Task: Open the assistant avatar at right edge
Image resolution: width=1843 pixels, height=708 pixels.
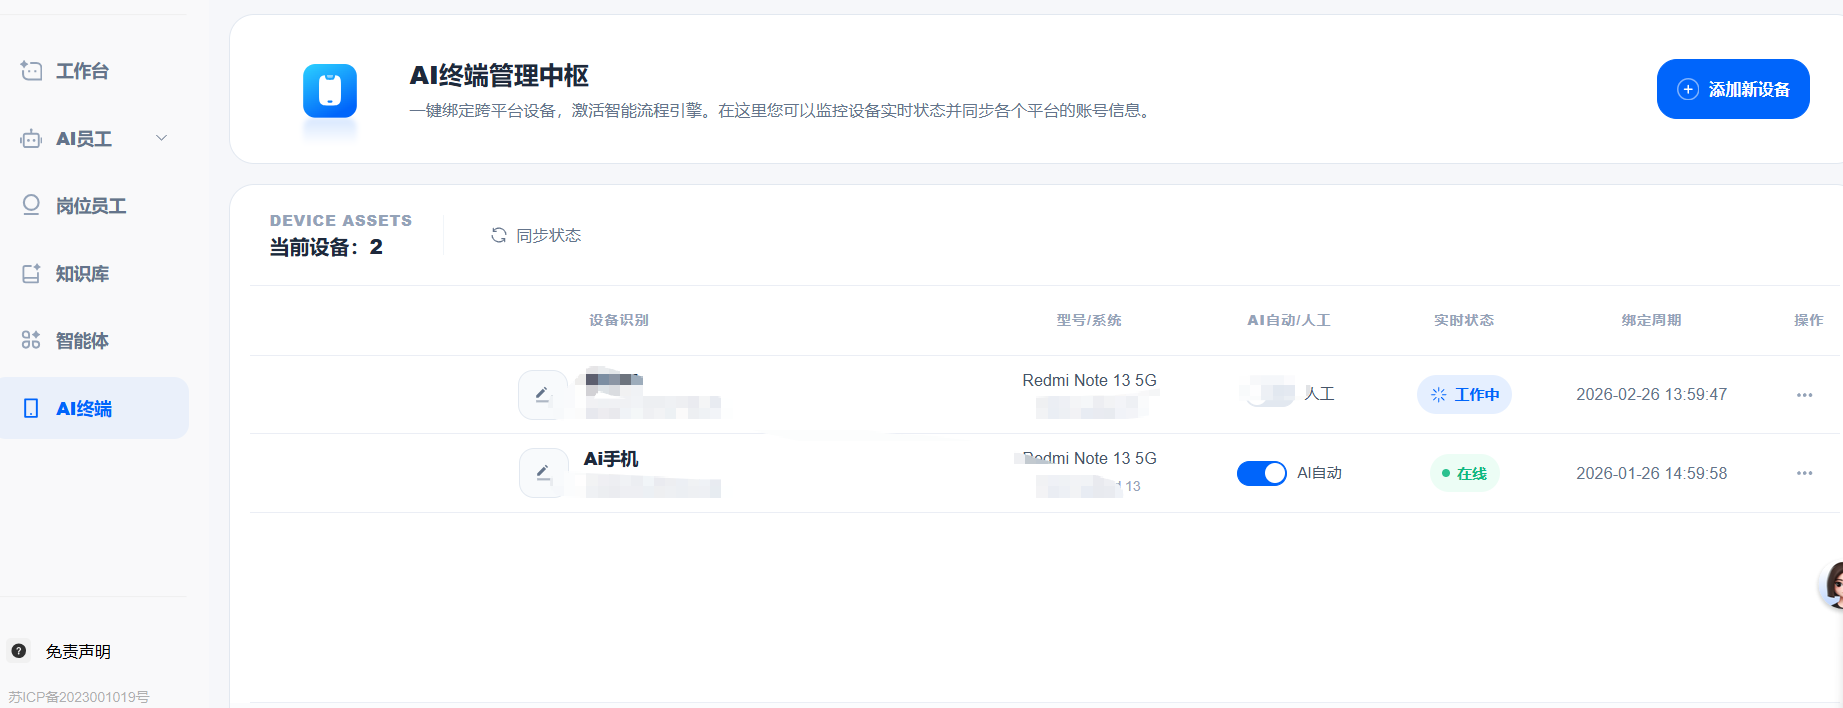Action: point(1832,585)
